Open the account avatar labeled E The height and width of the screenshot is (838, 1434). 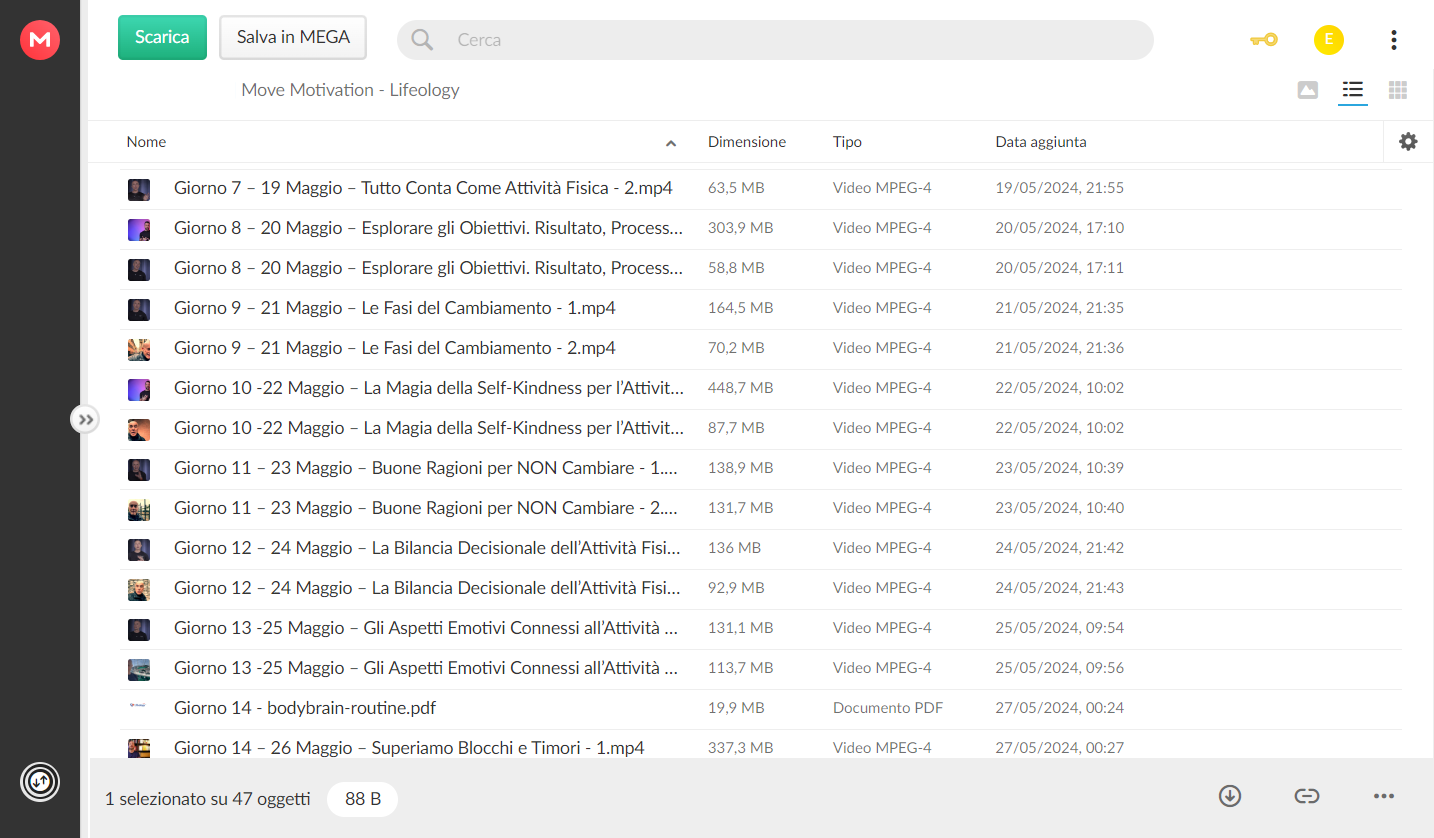click(x=1328, y=40)
